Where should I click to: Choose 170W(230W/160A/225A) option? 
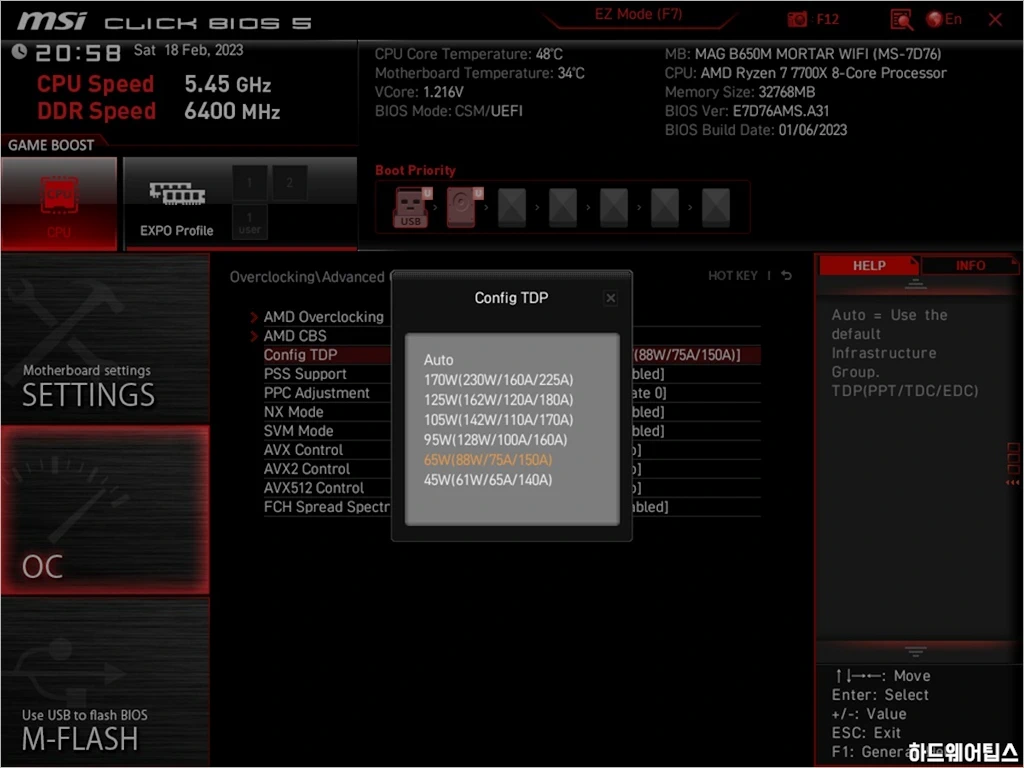tap(498, 380)
